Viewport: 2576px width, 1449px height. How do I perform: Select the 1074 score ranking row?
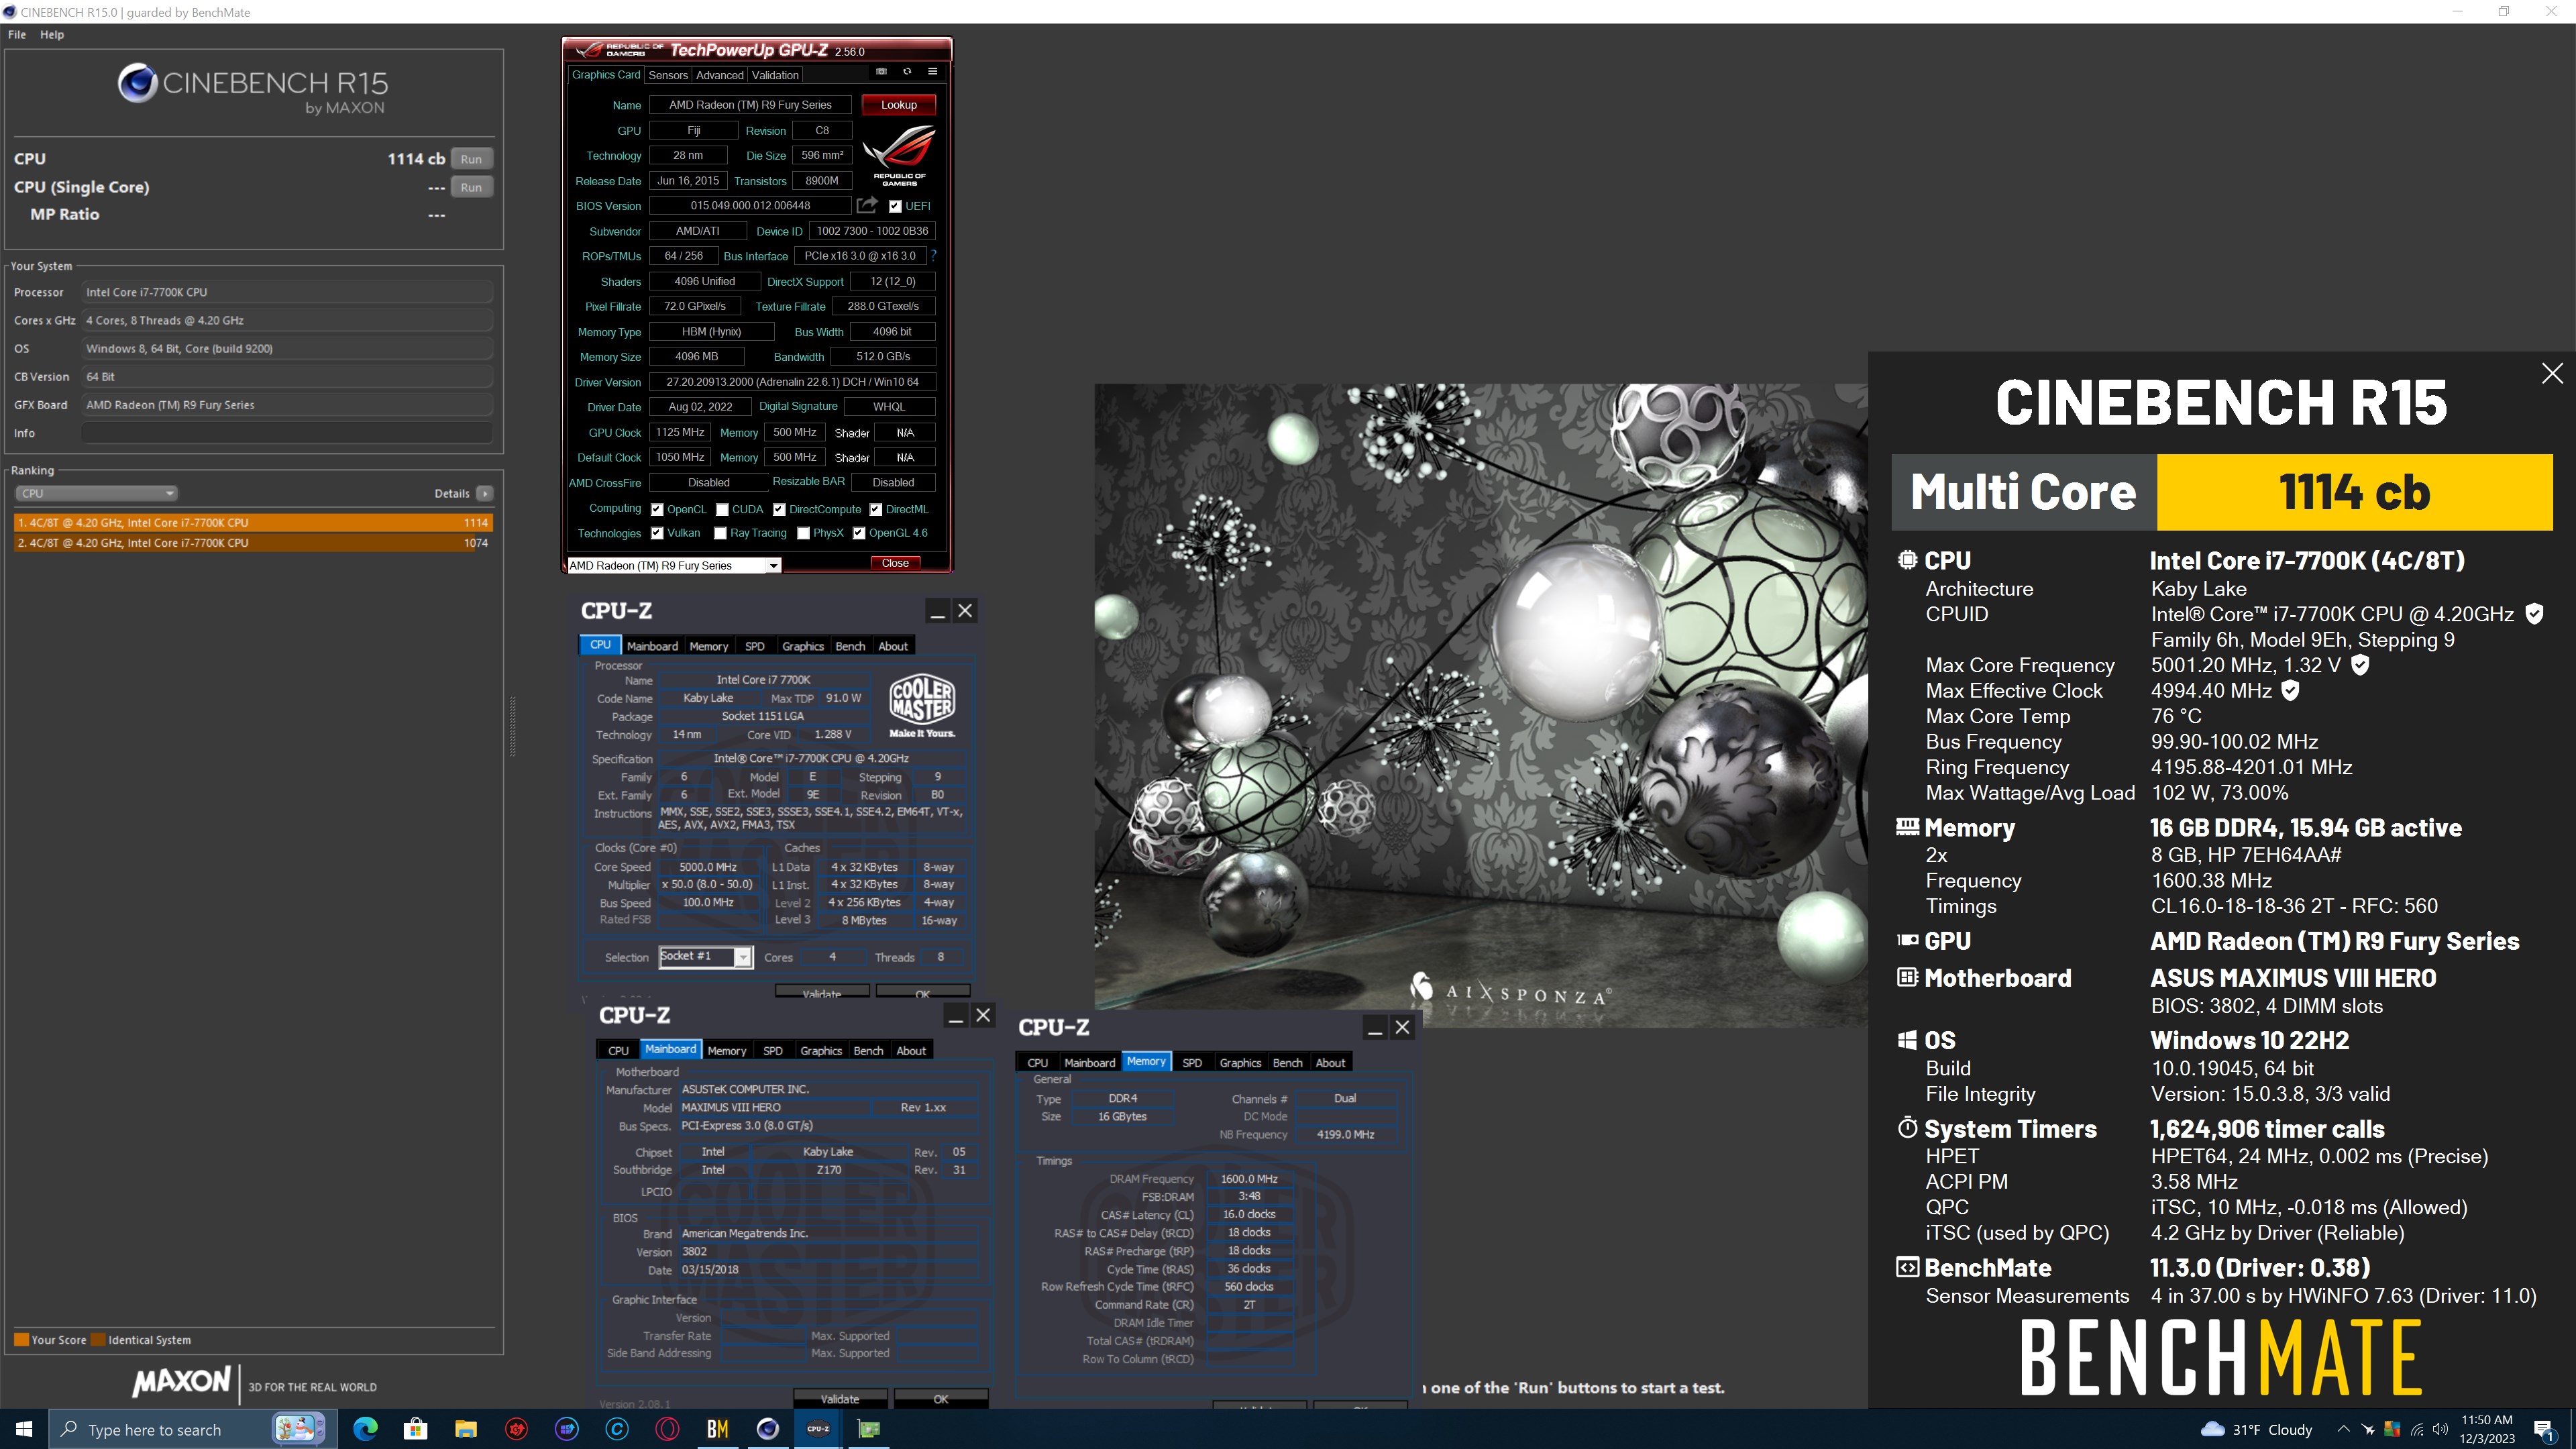252,543
